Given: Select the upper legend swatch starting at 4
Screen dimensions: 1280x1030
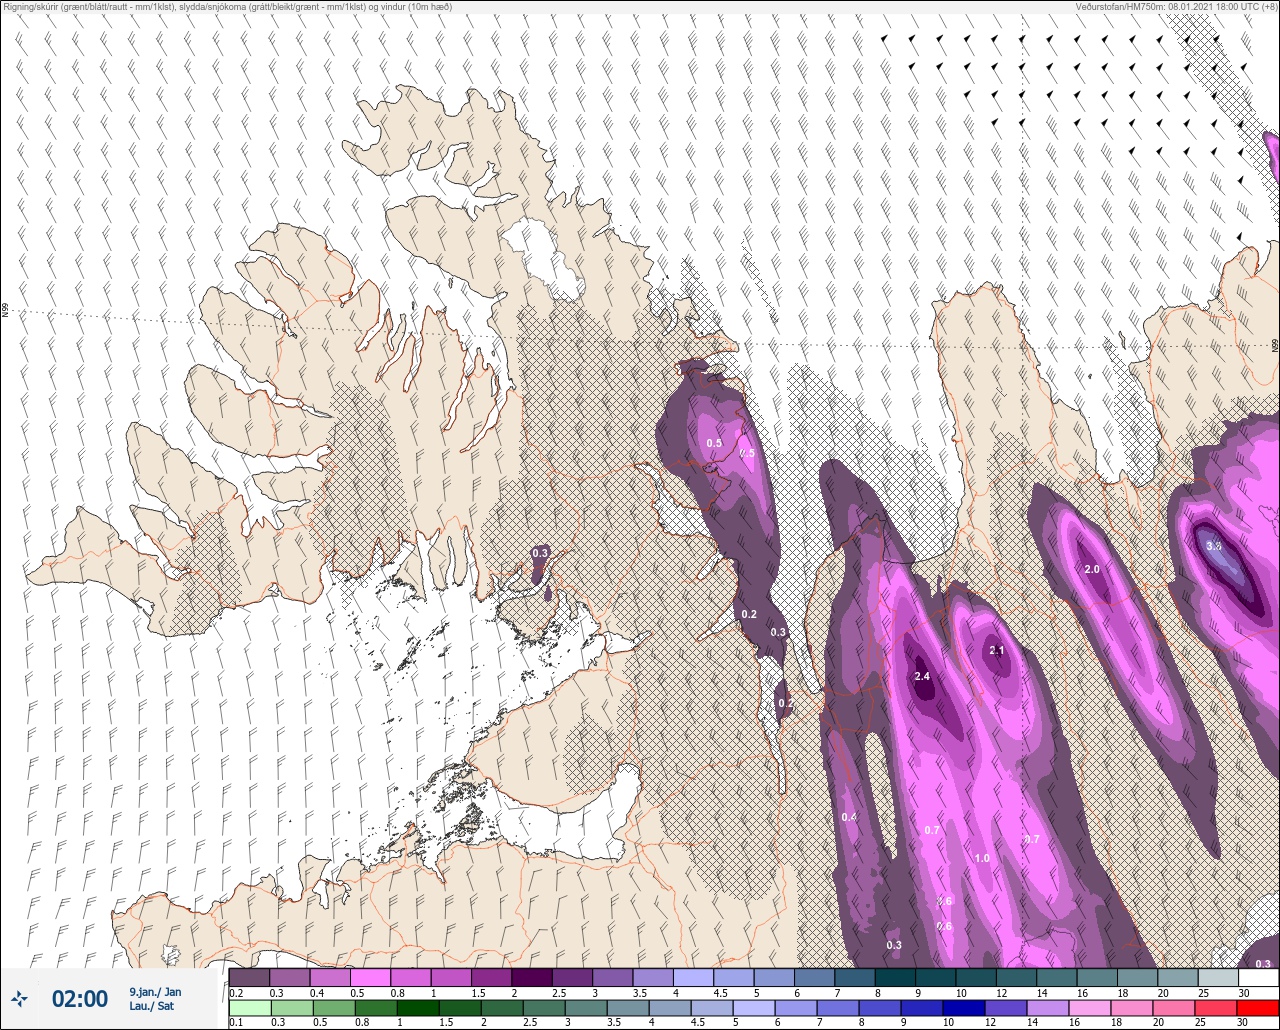Looking at the screenshot, I should [x=694, y=977].
